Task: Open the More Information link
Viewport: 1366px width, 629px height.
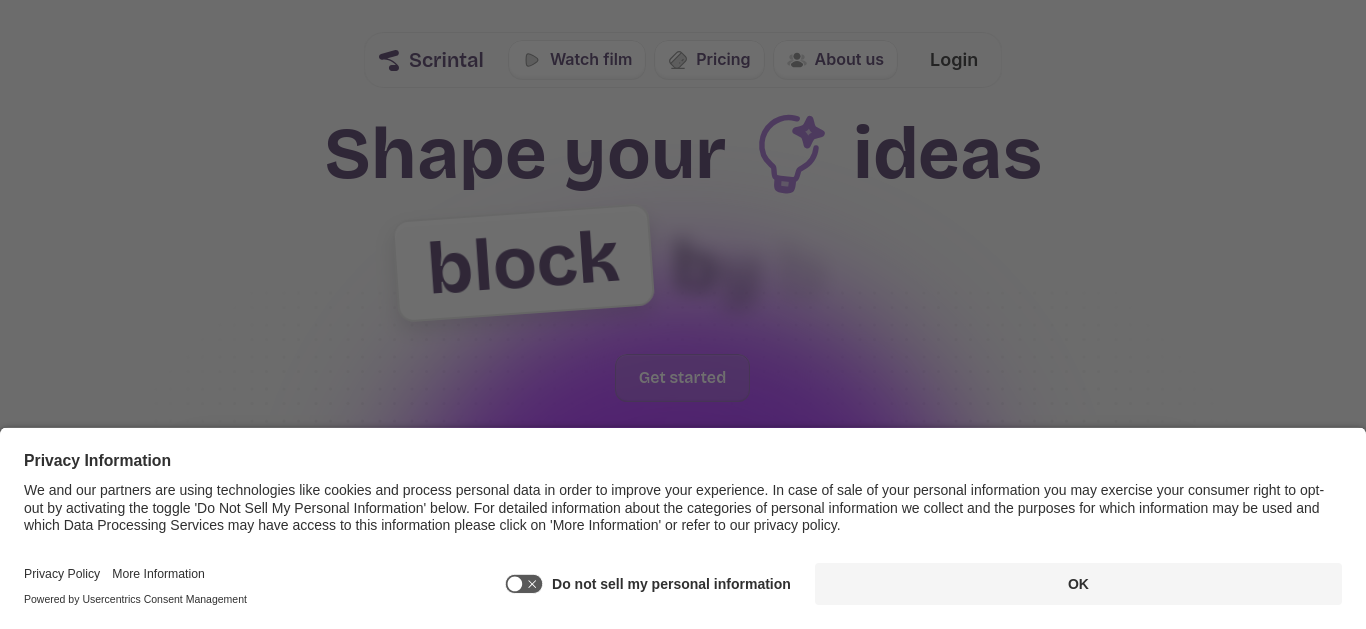Action: pyautogui.click(x=158, y=574)
